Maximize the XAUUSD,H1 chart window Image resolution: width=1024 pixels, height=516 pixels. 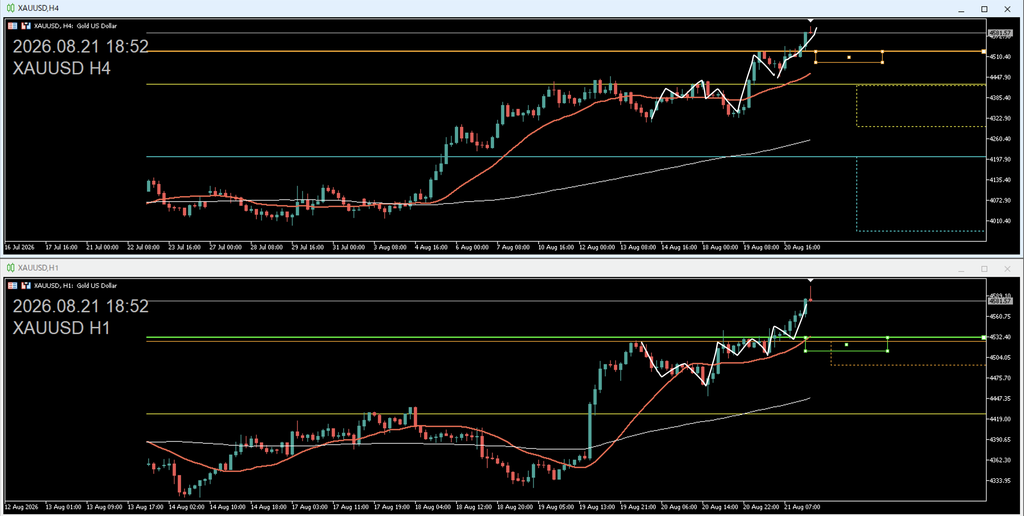pos(984,268)
